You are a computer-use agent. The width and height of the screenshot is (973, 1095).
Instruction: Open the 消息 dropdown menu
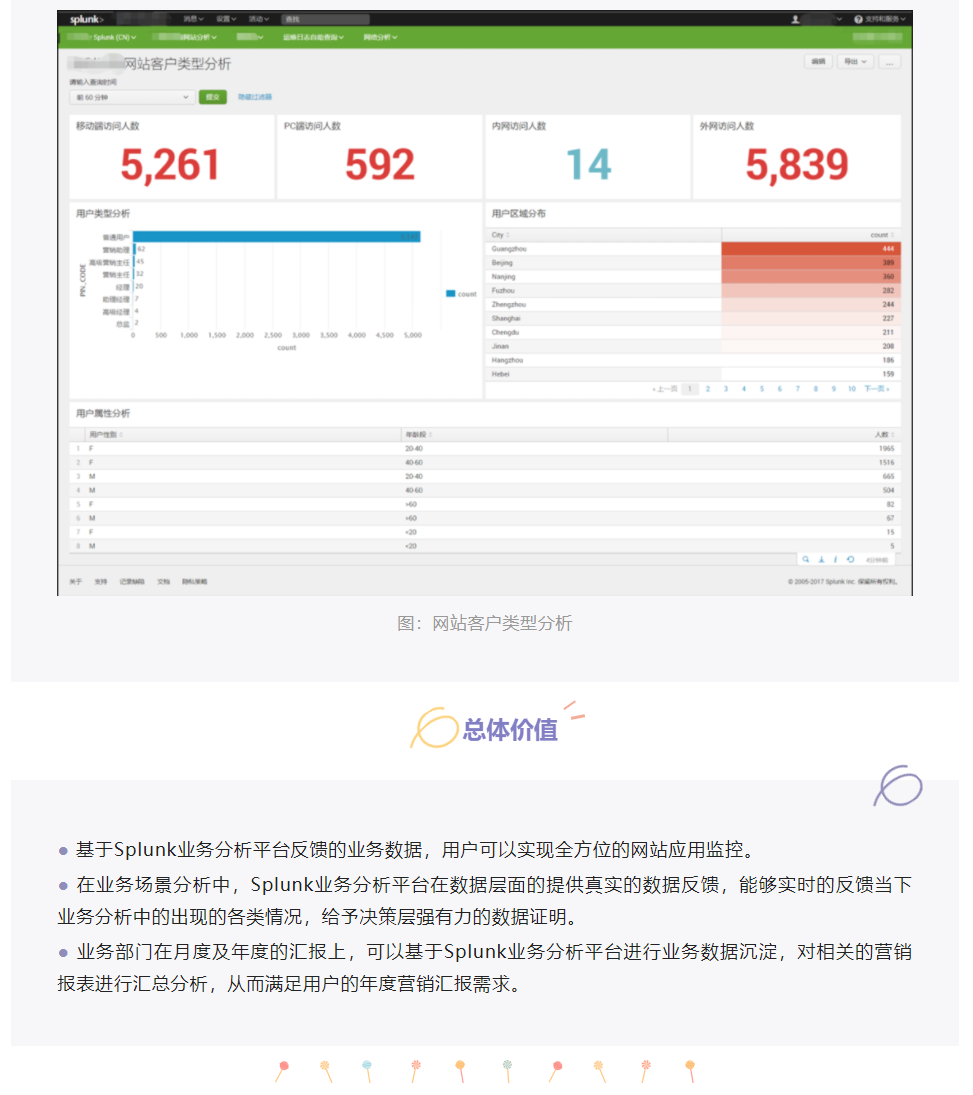click(x=193, y=20)
